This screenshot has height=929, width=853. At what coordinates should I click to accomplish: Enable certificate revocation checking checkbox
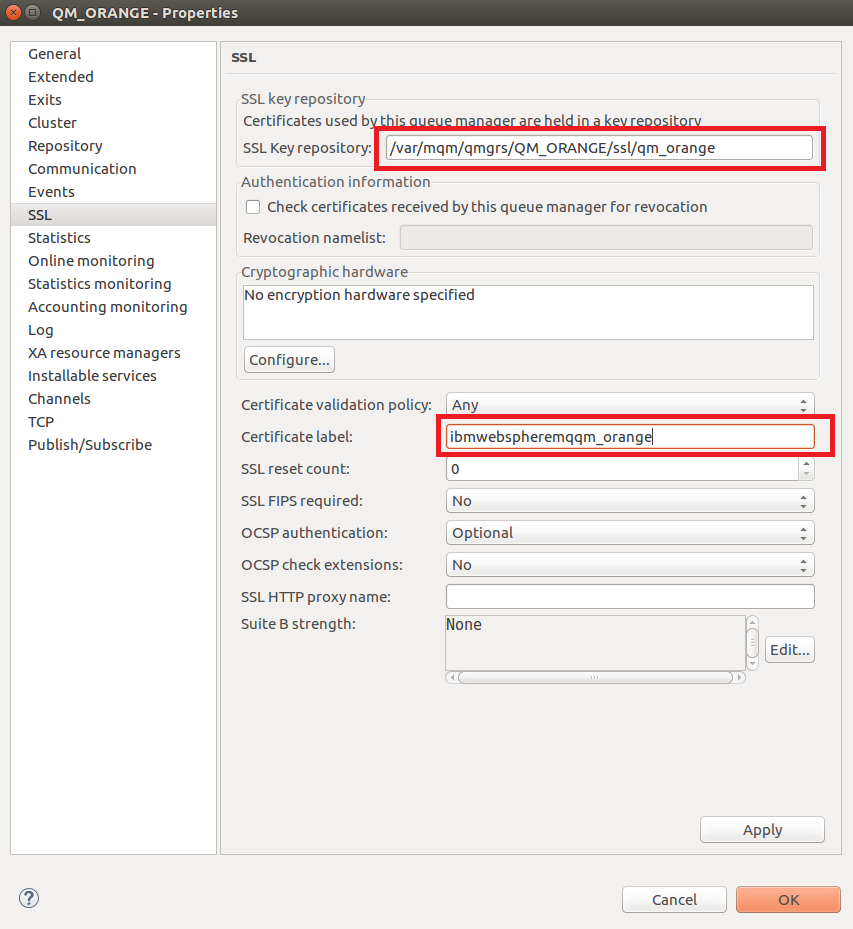click(x=253, y=207)
